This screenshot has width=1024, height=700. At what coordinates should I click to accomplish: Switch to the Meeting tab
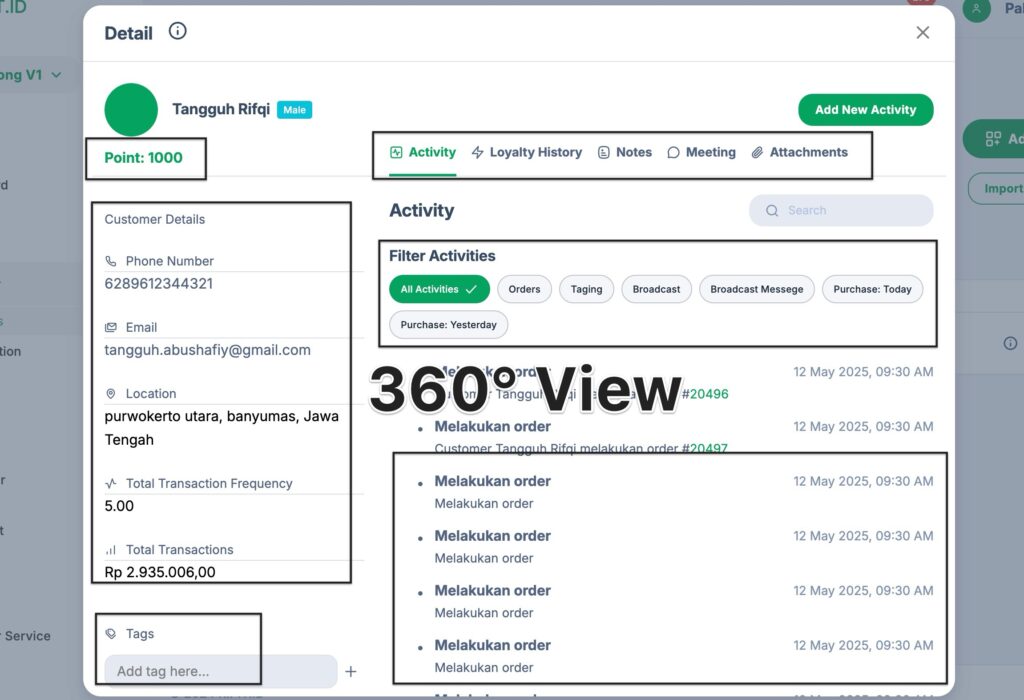click(x=701, y=153)
